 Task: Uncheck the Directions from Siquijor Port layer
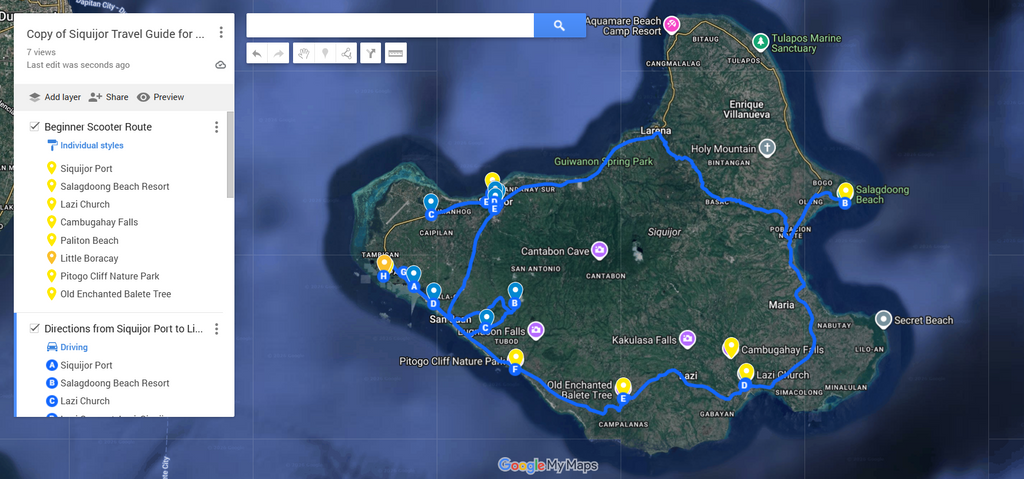[35, 329]
